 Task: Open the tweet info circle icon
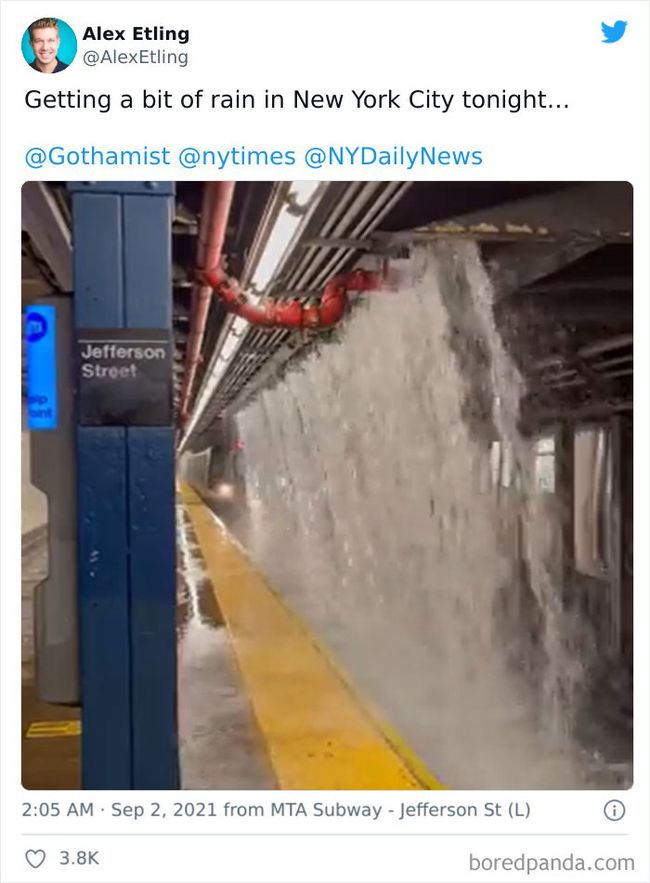pyautogui.click(x=614, y=810)
